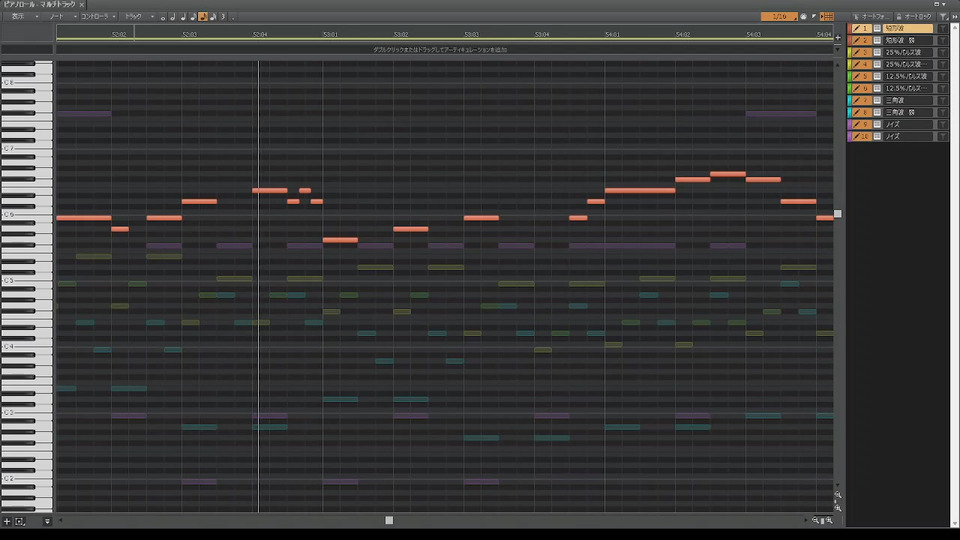This screenshot has height=540, width=960.
Task: Select track 1 矩形波 name
Action: click(x=907, y=28)
